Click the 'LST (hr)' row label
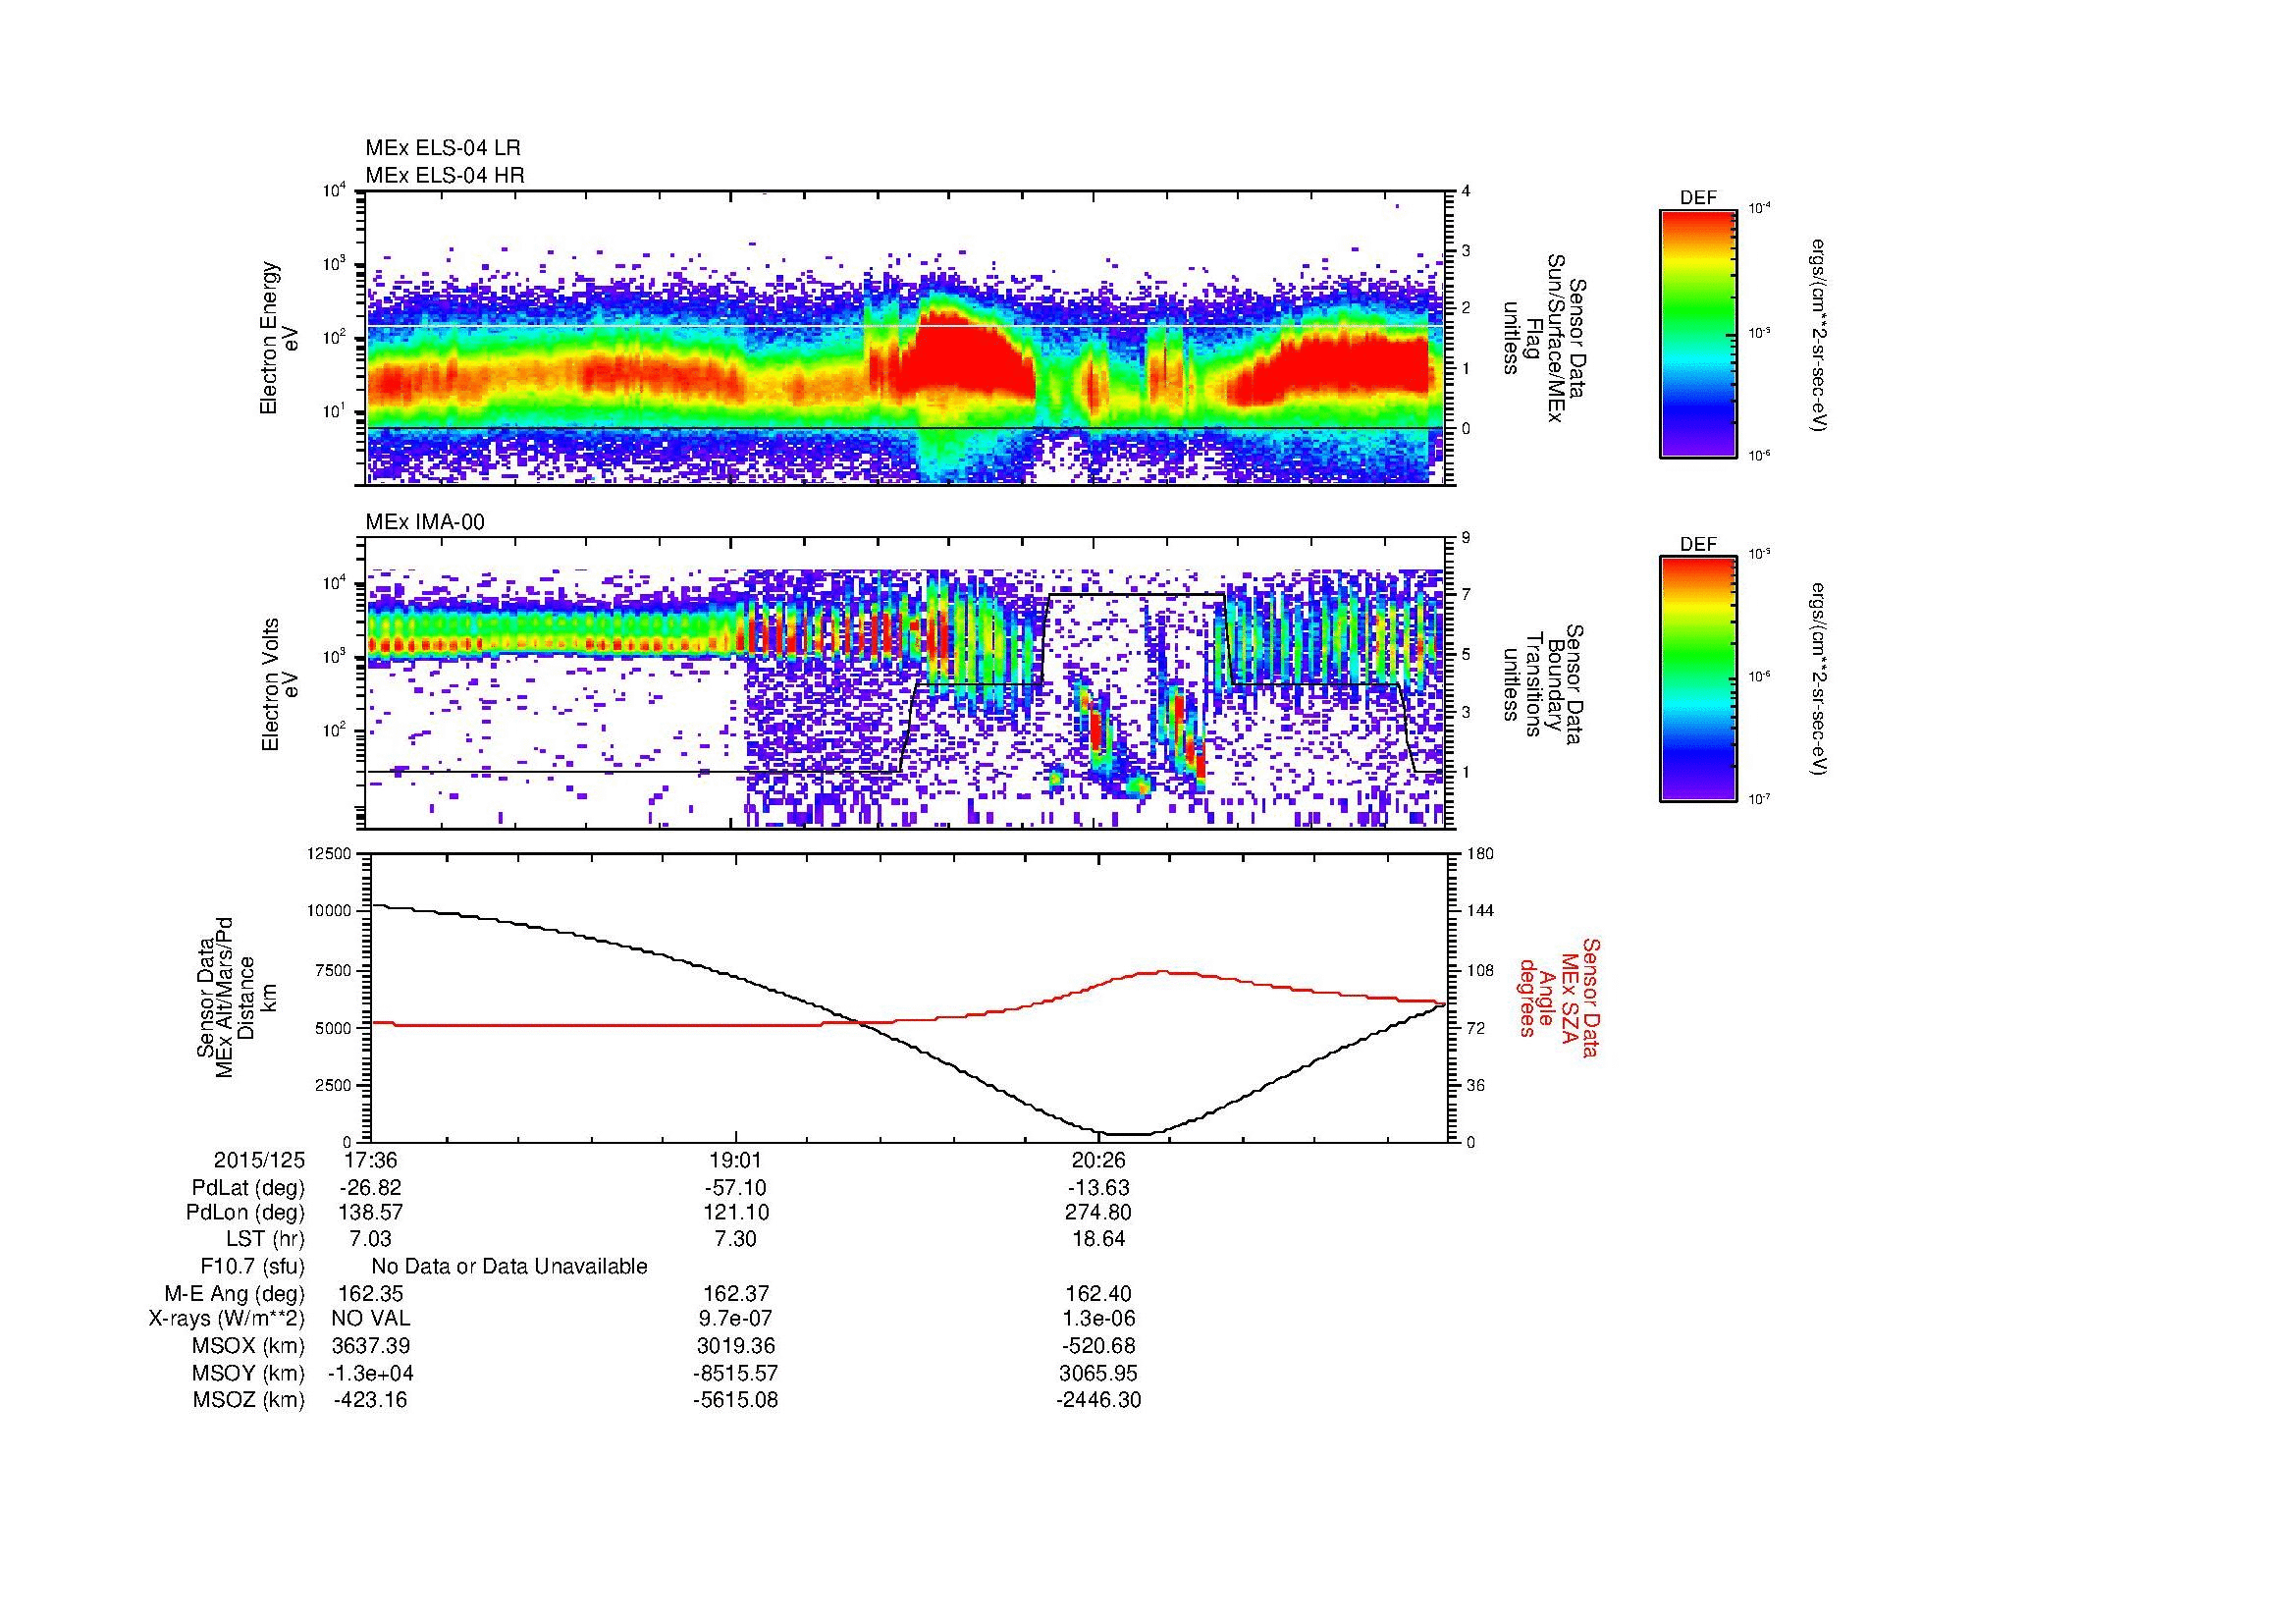The width and height of the screenshot is (2296, 1623). coord(266,1239)
